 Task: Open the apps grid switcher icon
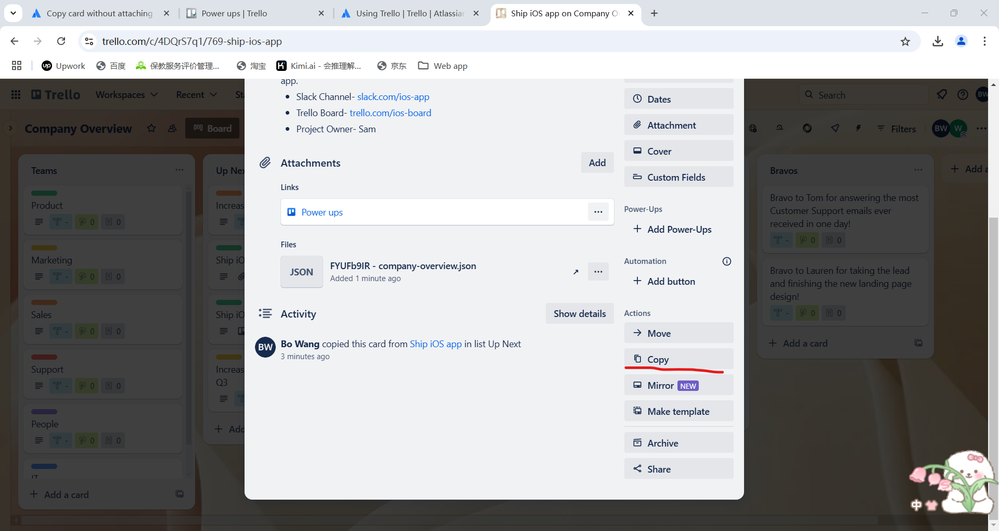[16, 94]
